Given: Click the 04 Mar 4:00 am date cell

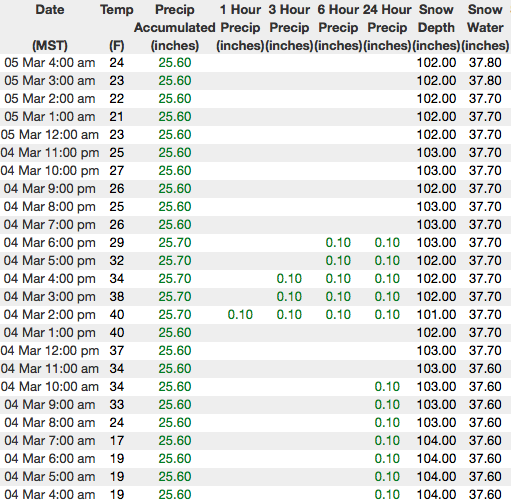Looking at the screenshot, I should [50, 495].
